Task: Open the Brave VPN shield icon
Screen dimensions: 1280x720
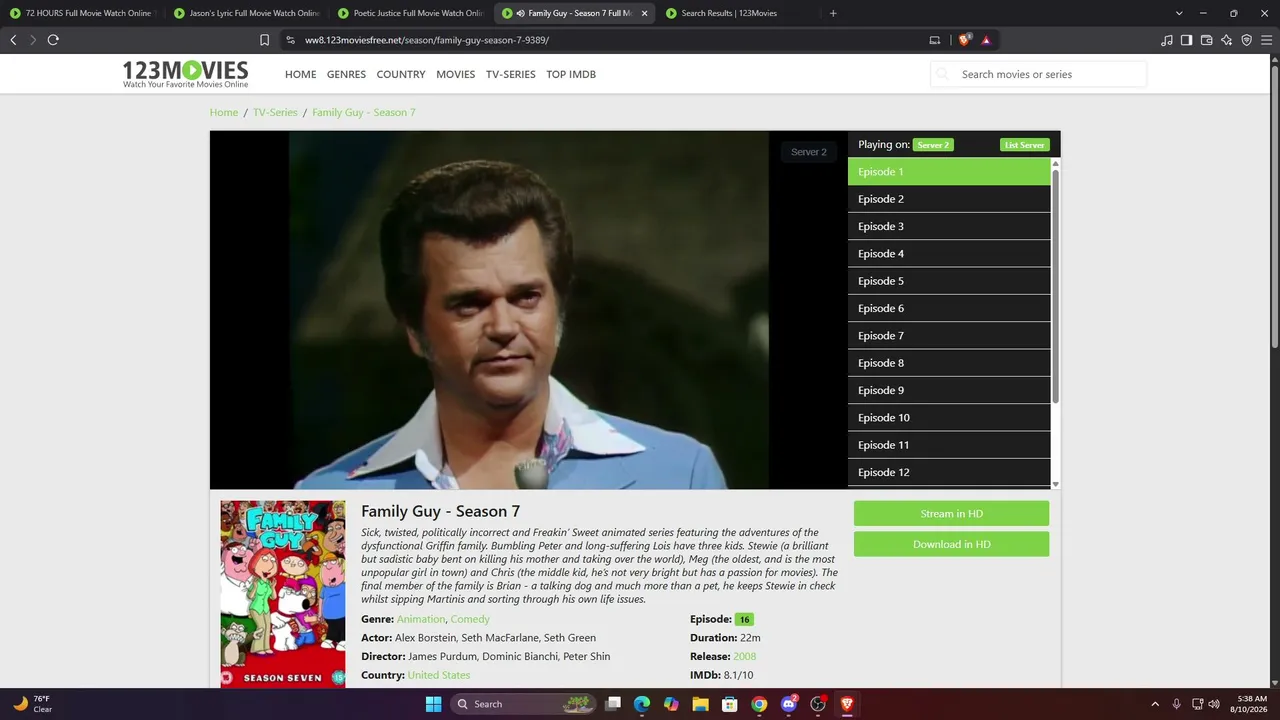Action: 1246,40
